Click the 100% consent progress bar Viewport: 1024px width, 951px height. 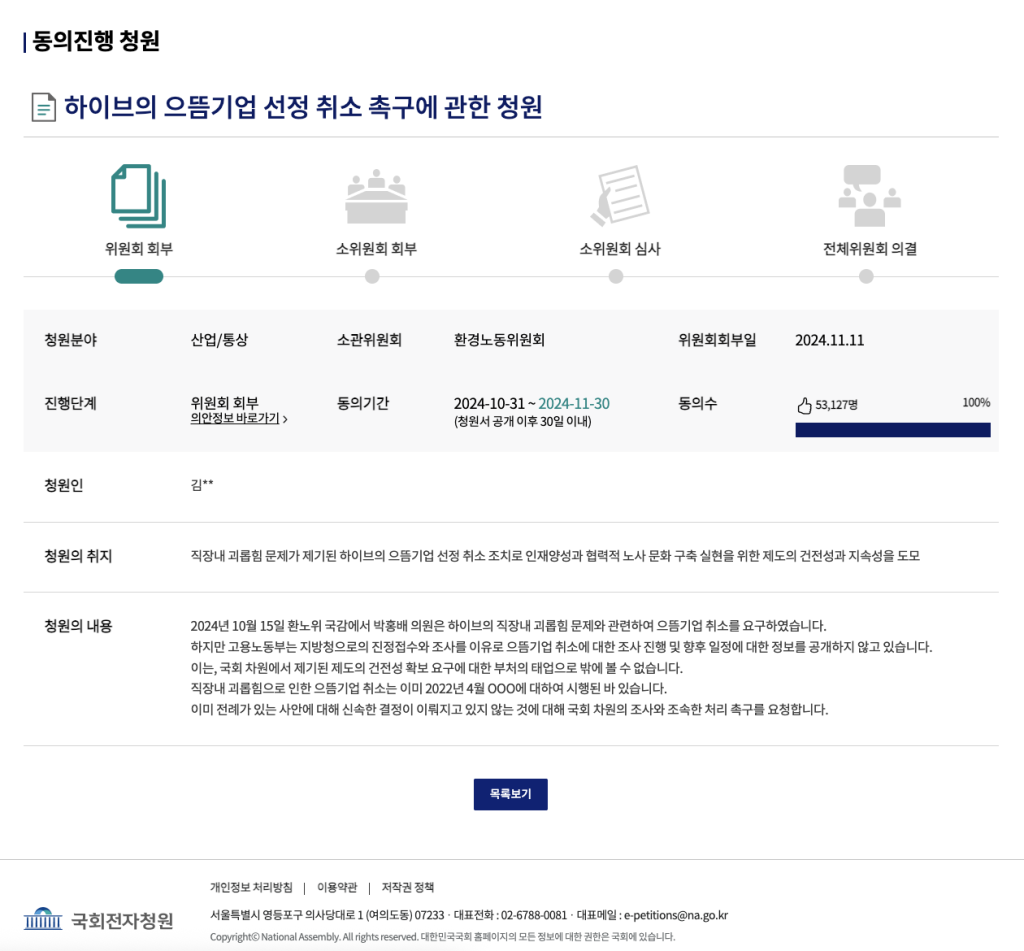(893, 430)
